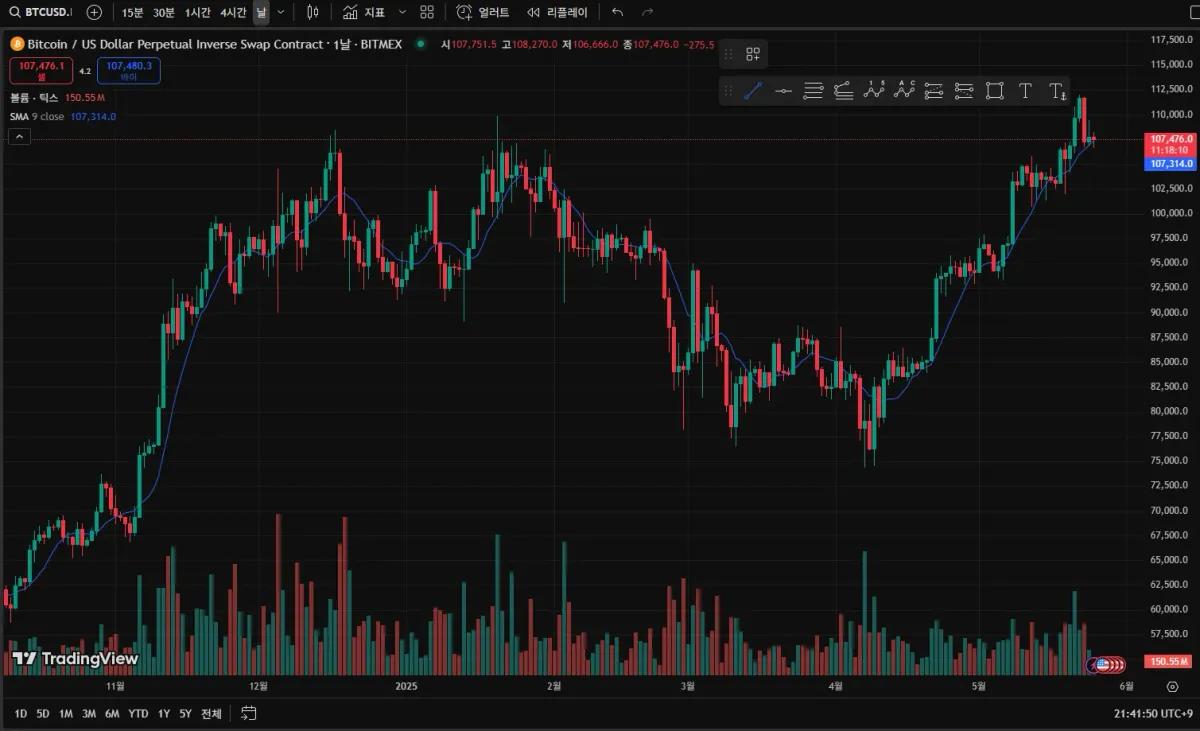Pick the rectangle shape tool
This screenshot has width=1200, height=731.
[994, 91]
